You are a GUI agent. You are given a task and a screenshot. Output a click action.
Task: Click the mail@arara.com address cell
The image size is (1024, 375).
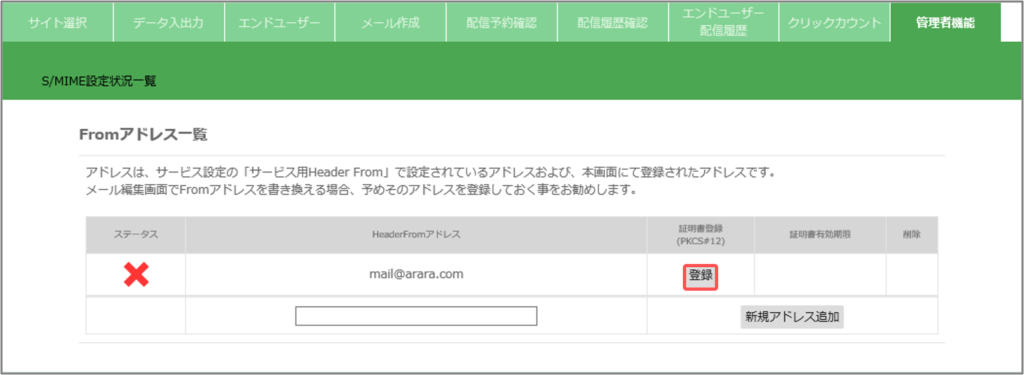416,274
